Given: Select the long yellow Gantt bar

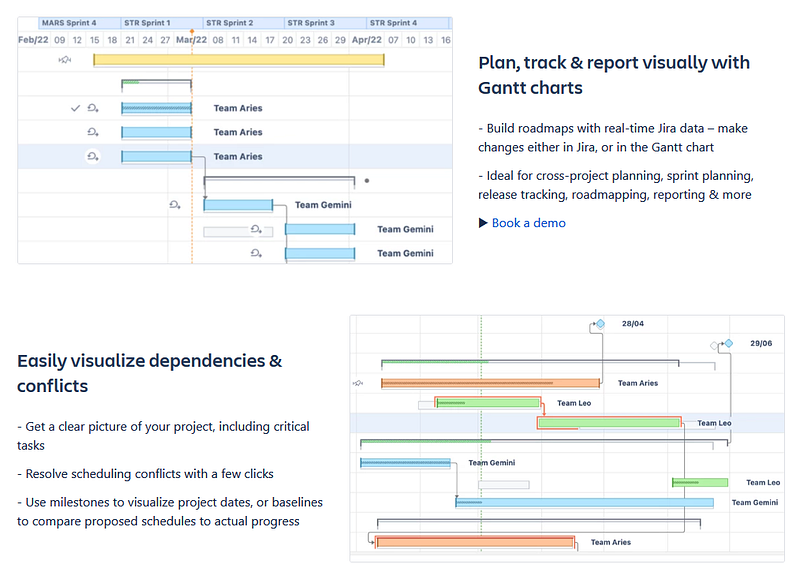Looking at the screenshot, I should (x=239, y=60).
